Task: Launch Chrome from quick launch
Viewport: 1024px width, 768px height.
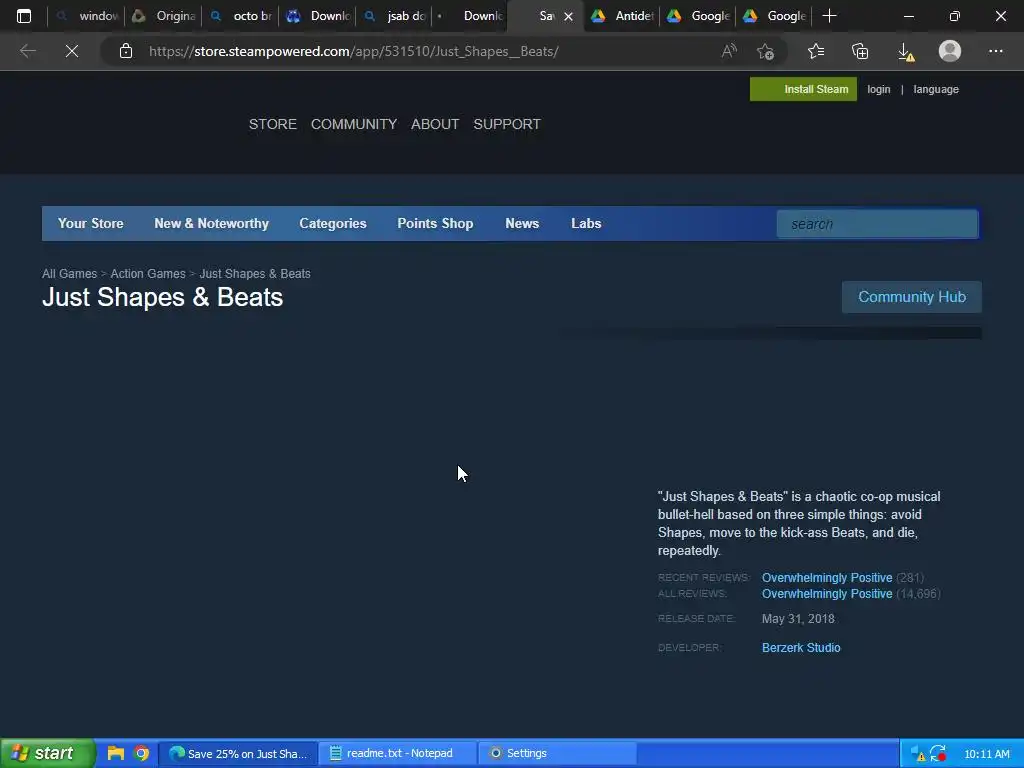Action: click(141, 754)
